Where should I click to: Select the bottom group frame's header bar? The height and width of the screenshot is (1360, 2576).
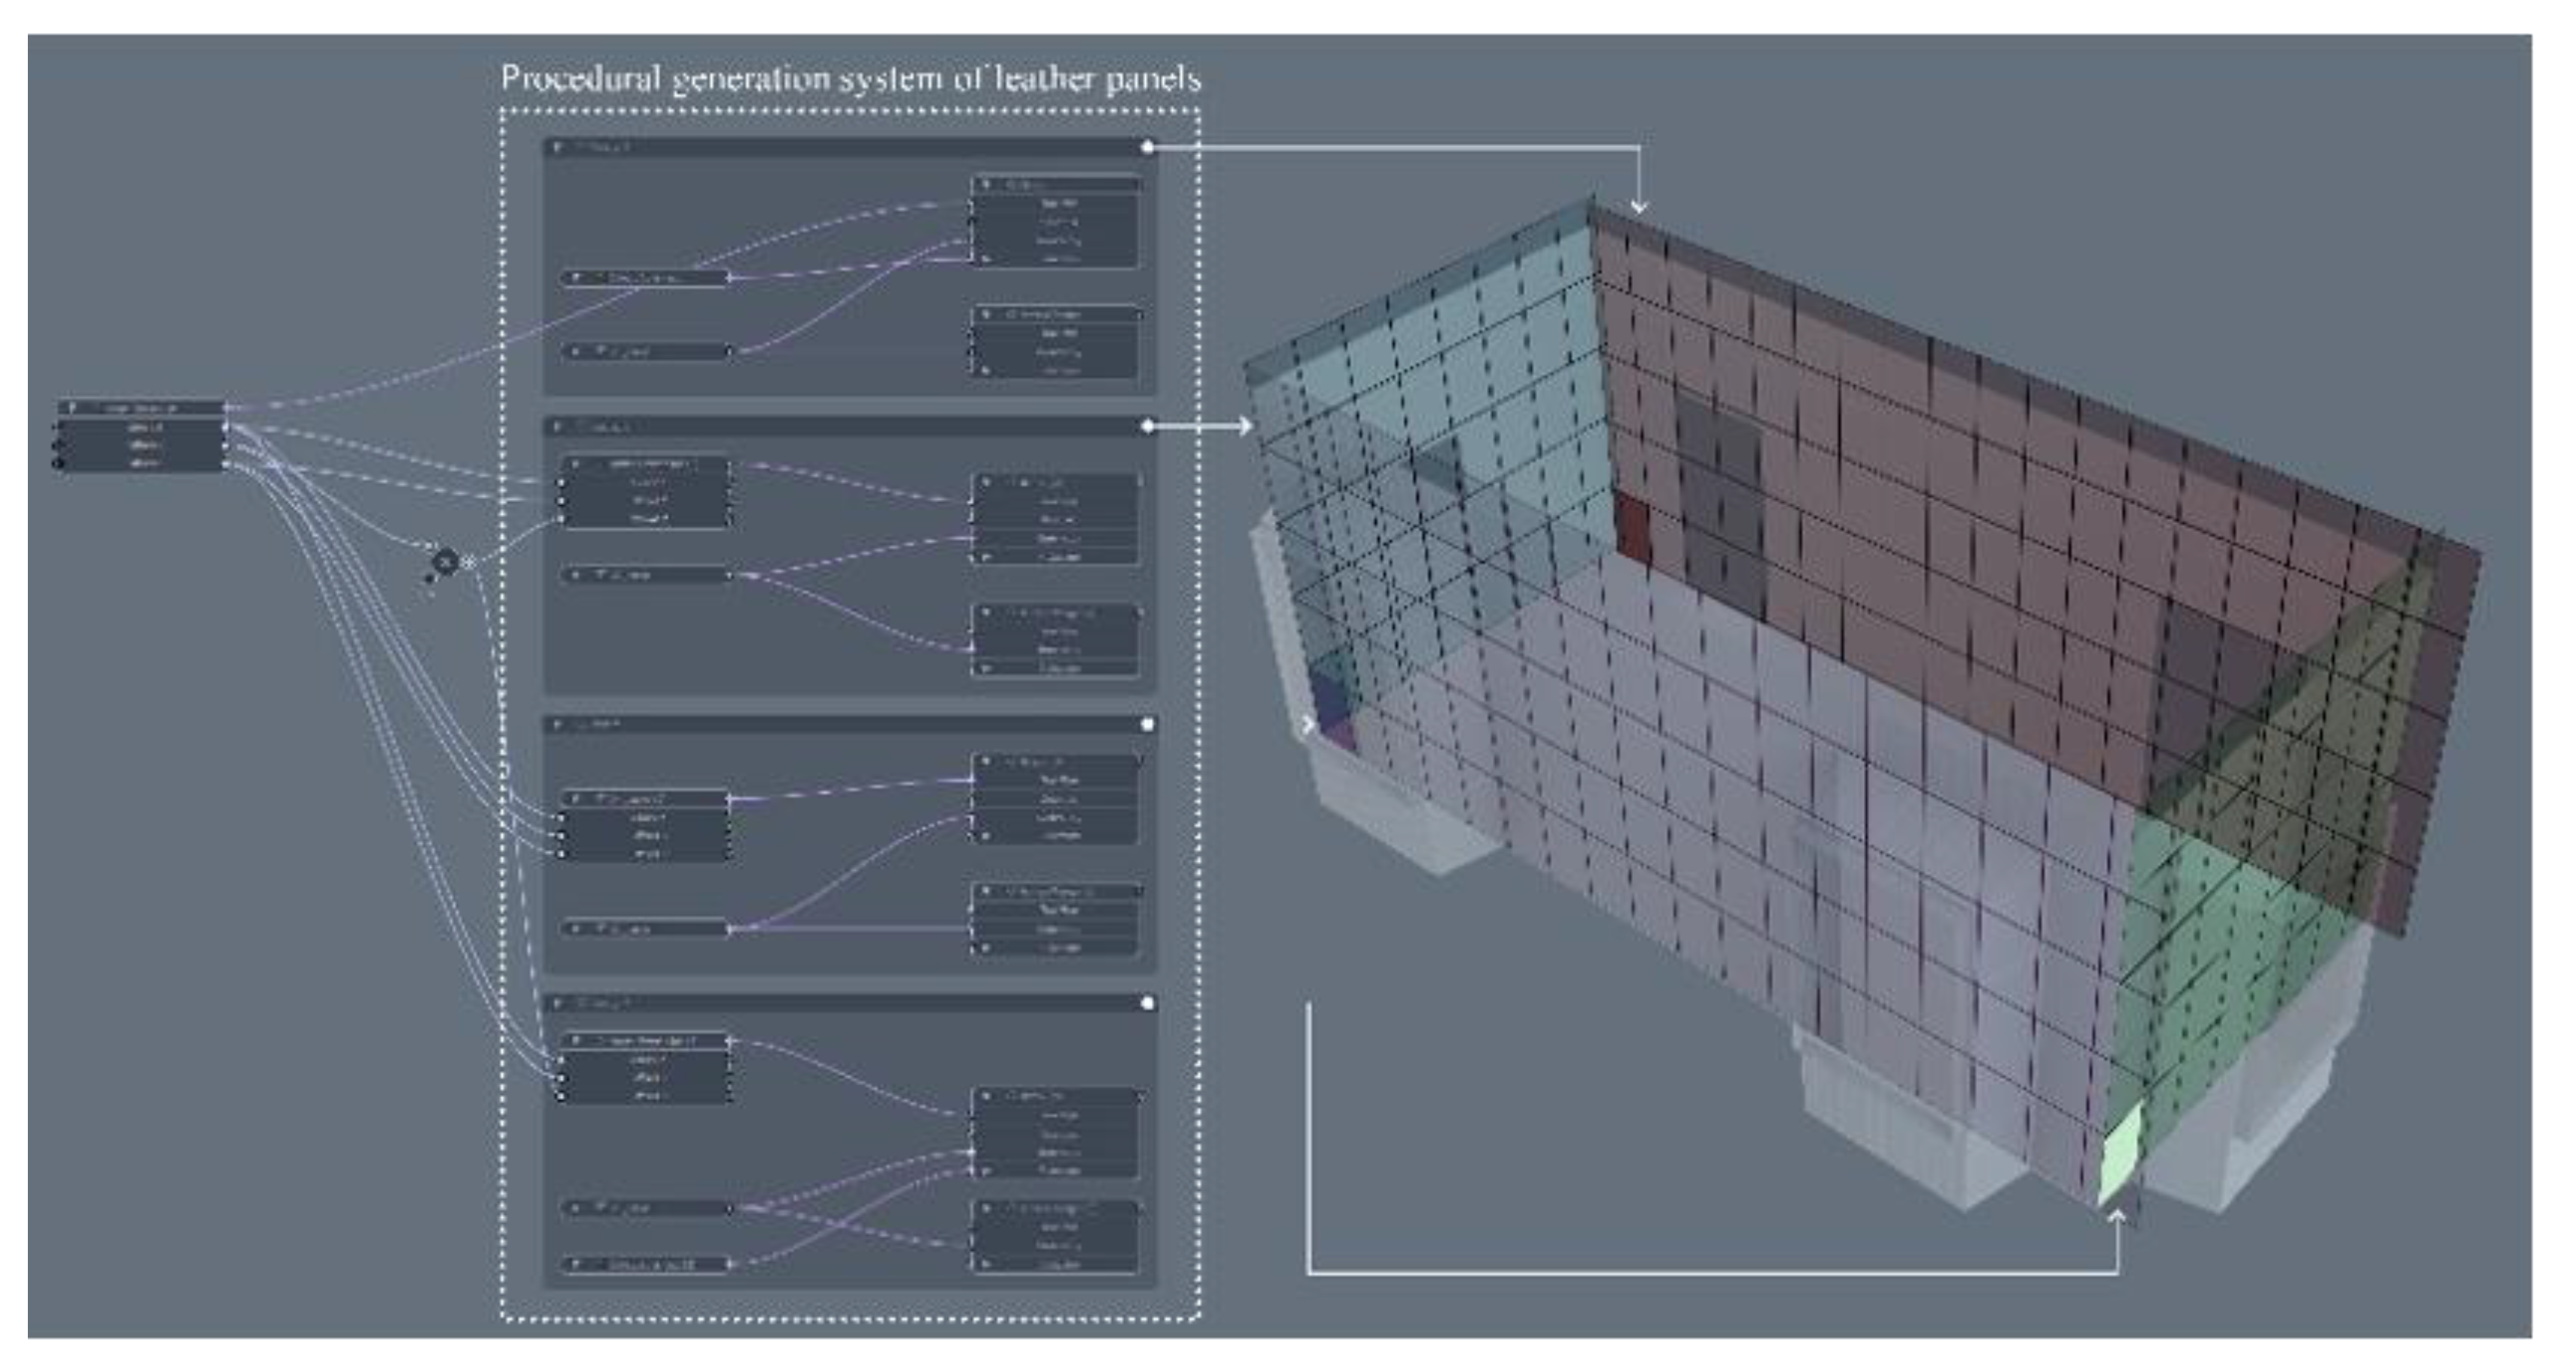click(850, 1003)
